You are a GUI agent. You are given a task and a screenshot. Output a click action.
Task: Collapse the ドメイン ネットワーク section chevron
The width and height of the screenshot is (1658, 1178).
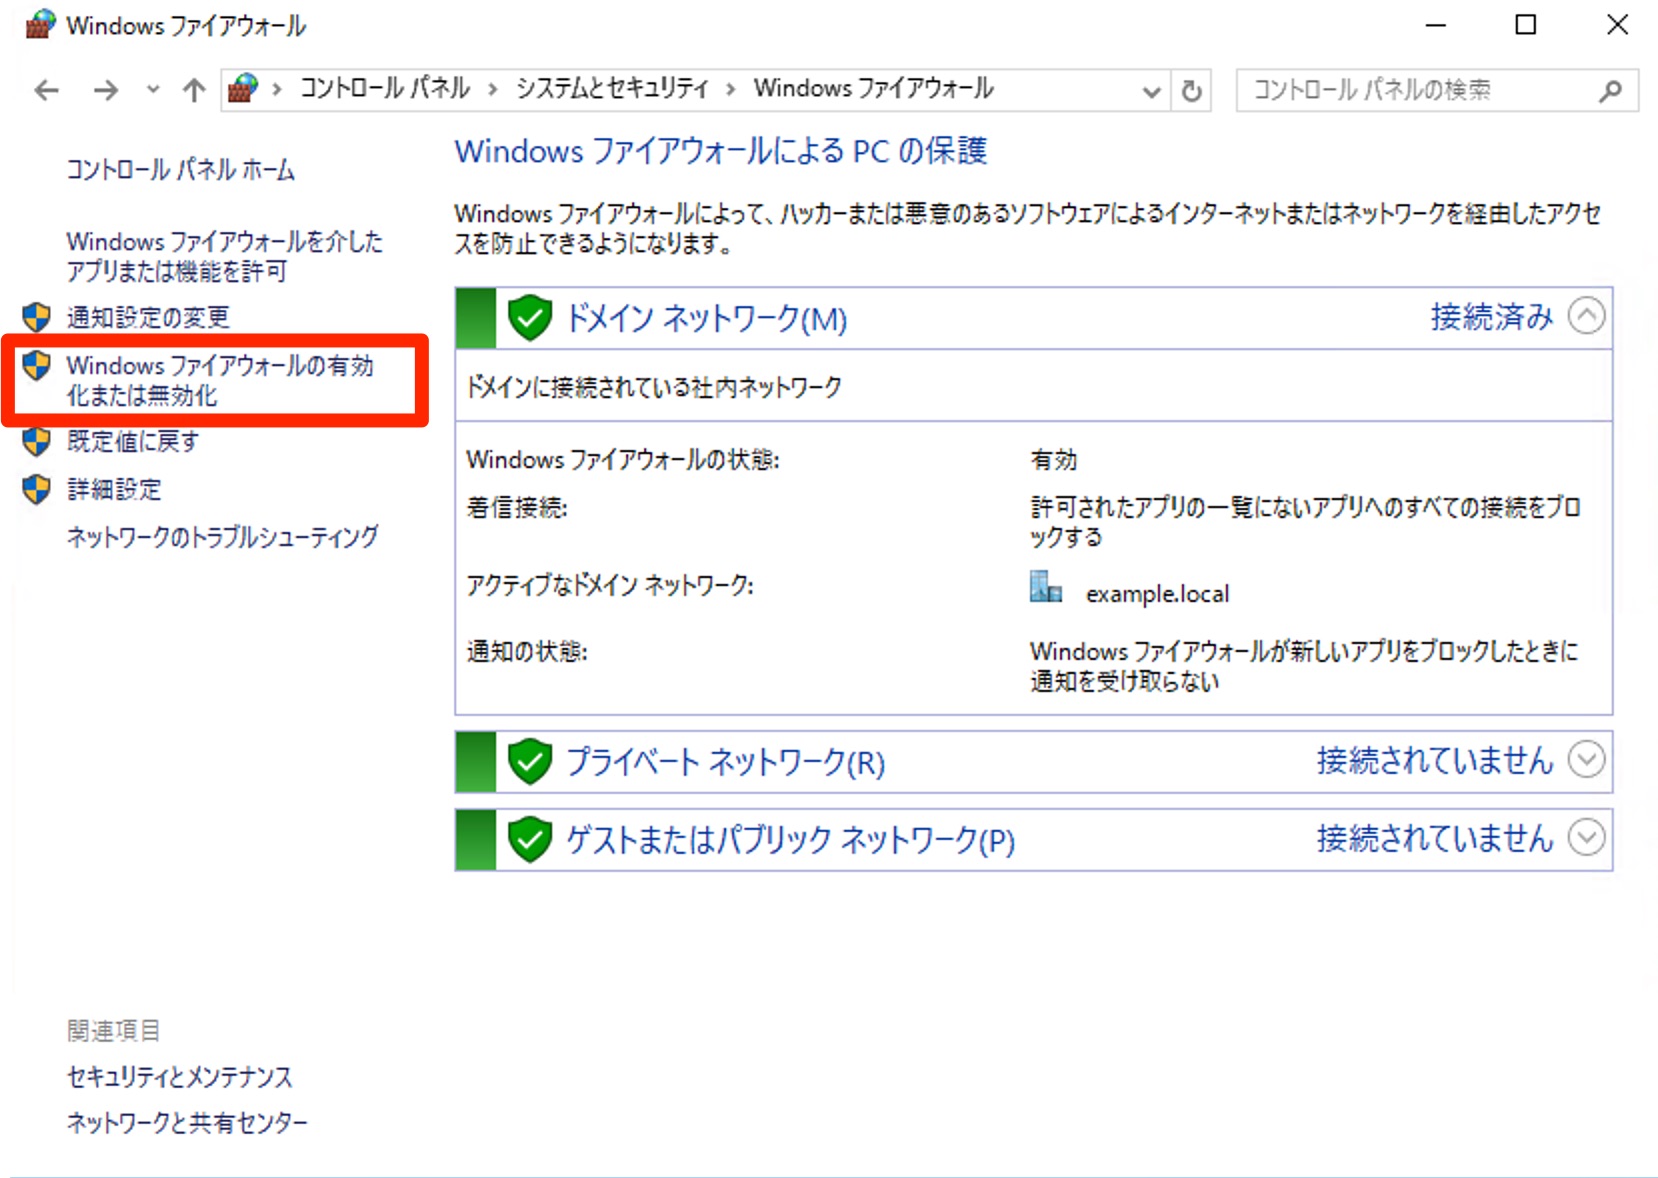pos(1586,316)
